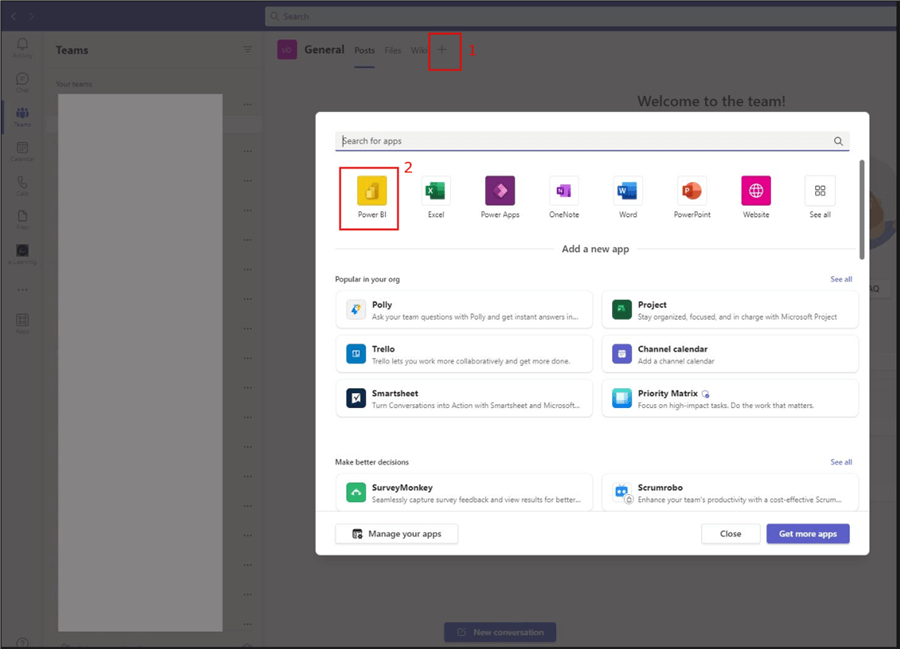Select the Word app icon
The image size is (900, 649).
coord(627,191)
